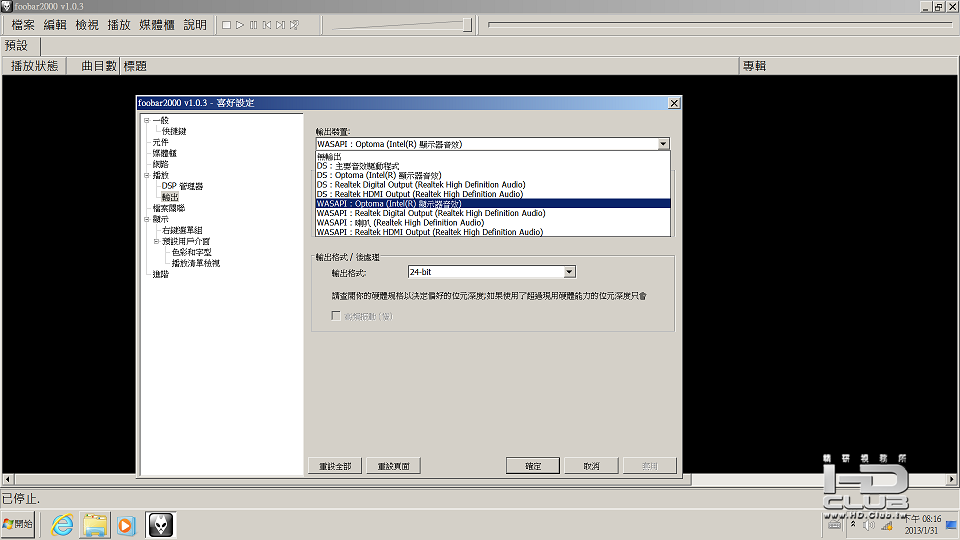Open the output device dropdown arrow
The width and height of the screenshot is (960, 540).
663,144
